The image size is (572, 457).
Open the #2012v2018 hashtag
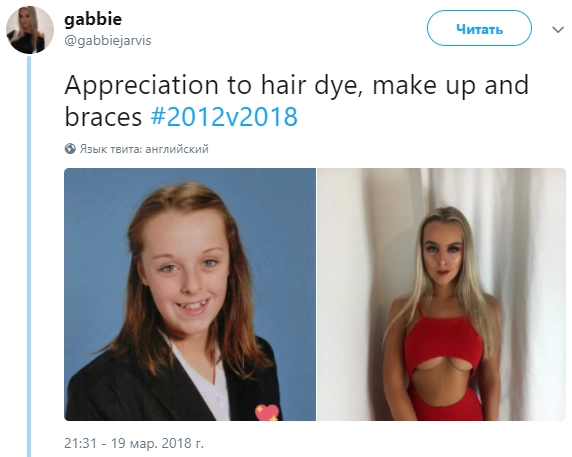[x=224, y=117]
